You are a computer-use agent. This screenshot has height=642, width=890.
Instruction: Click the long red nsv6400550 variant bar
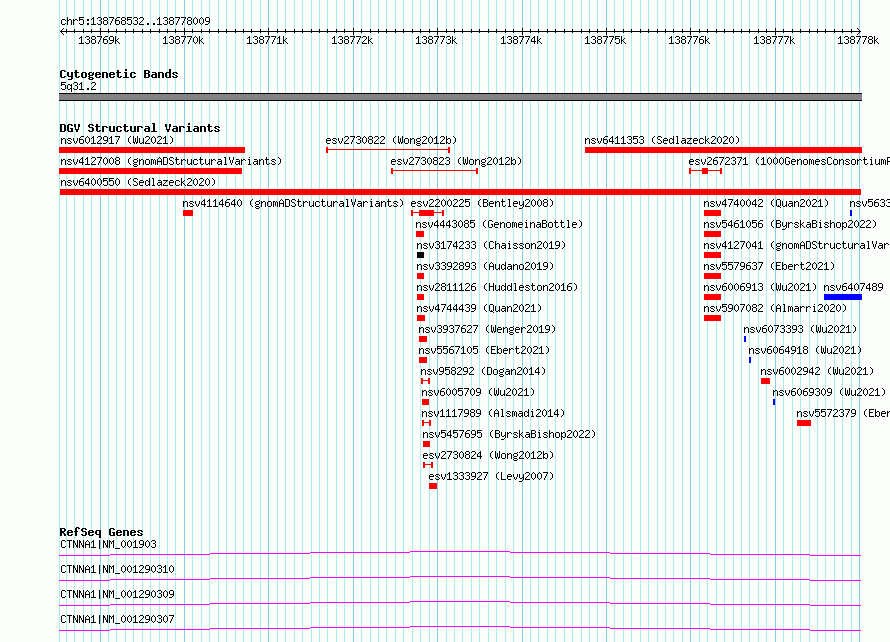tap(460, 192)
